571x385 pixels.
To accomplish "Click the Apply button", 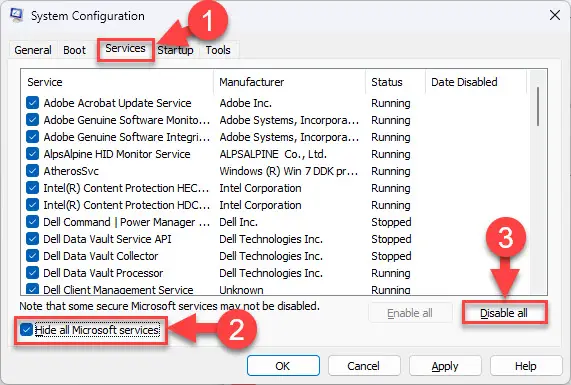I will (x=445, y=366).
